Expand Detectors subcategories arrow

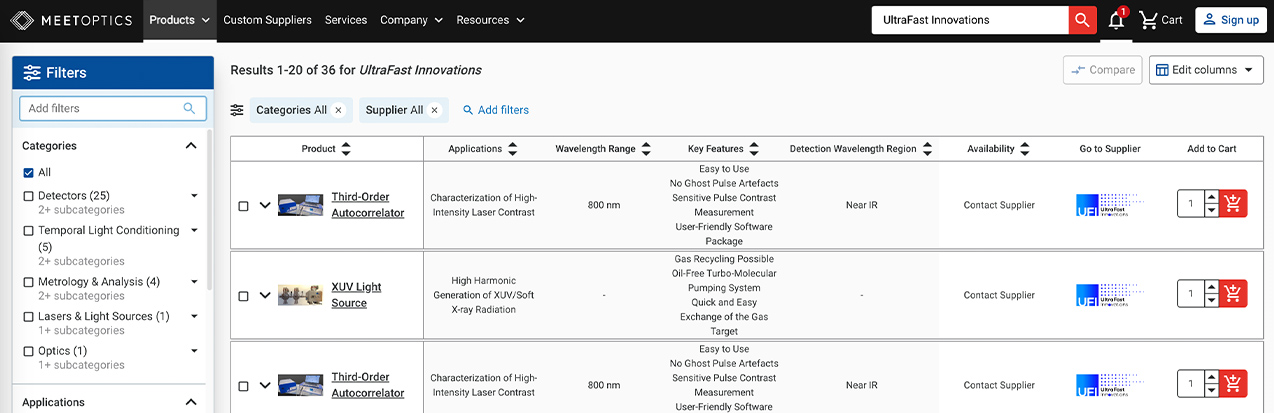coord(194,196)
